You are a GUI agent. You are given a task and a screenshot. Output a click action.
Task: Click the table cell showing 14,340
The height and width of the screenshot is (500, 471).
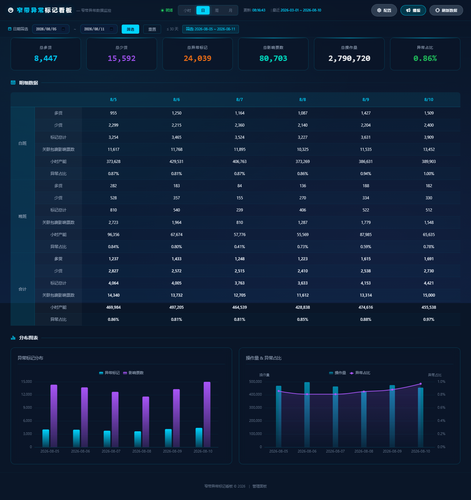point(113,295)
